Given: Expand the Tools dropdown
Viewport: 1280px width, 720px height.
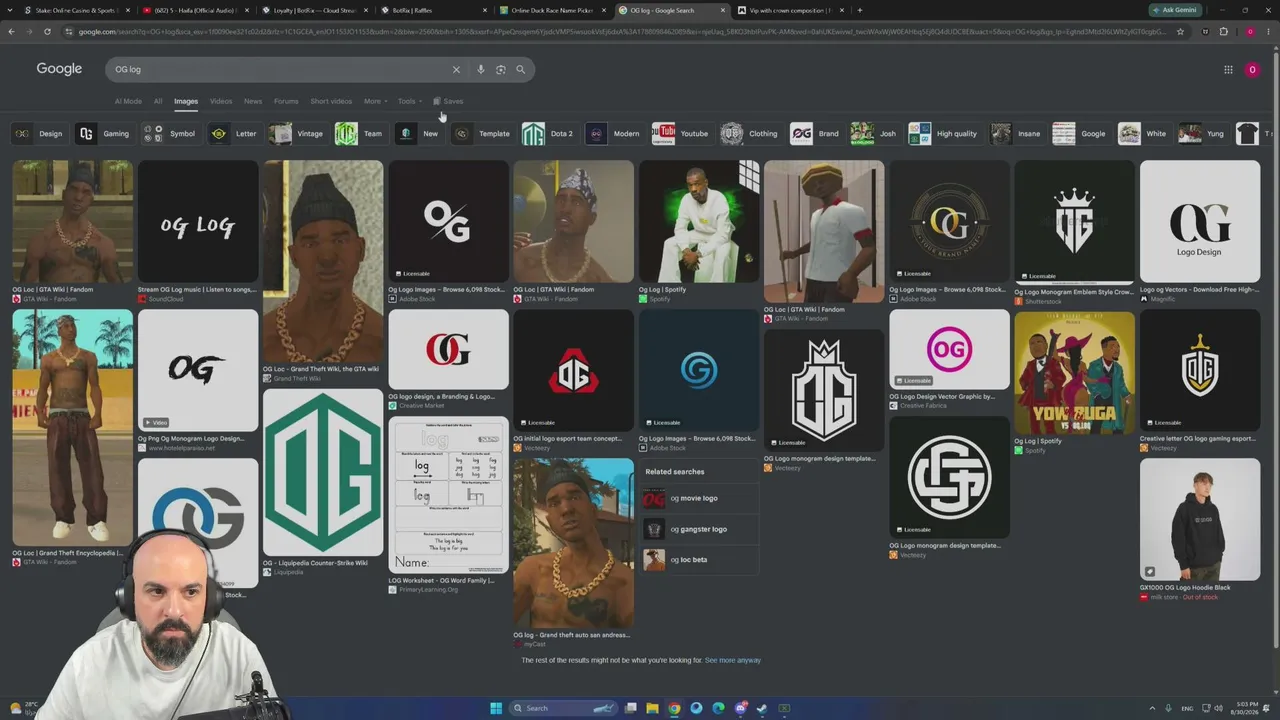Looking at the screenshot, I should [409, 101].
